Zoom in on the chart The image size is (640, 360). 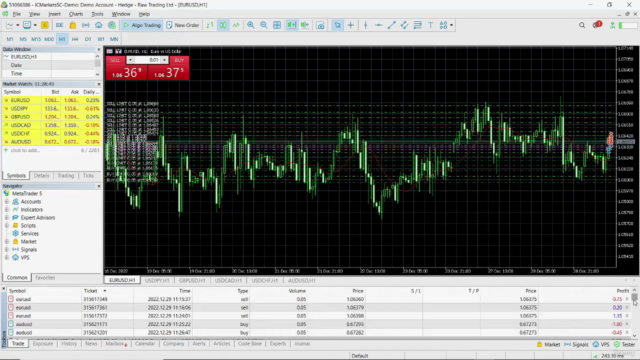pyautogui.click(x=251, y=25)
